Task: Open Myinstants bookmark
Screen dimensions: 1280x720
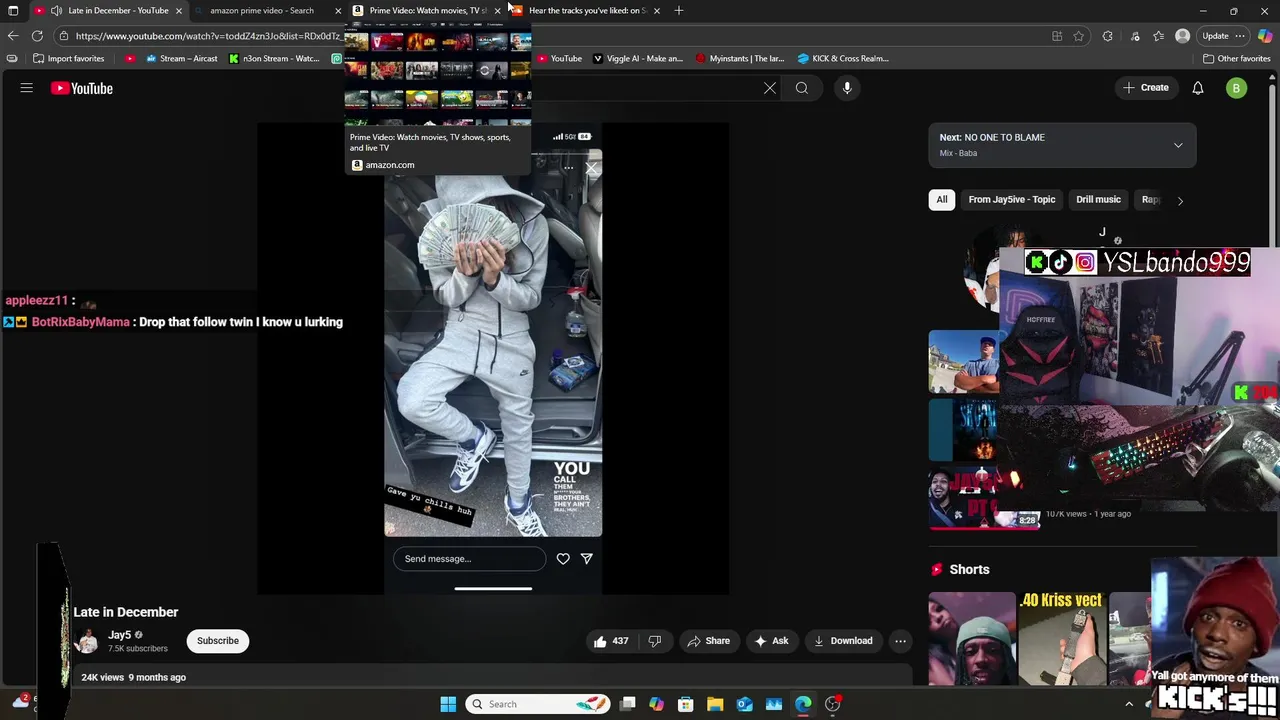Action: point(740,58)
